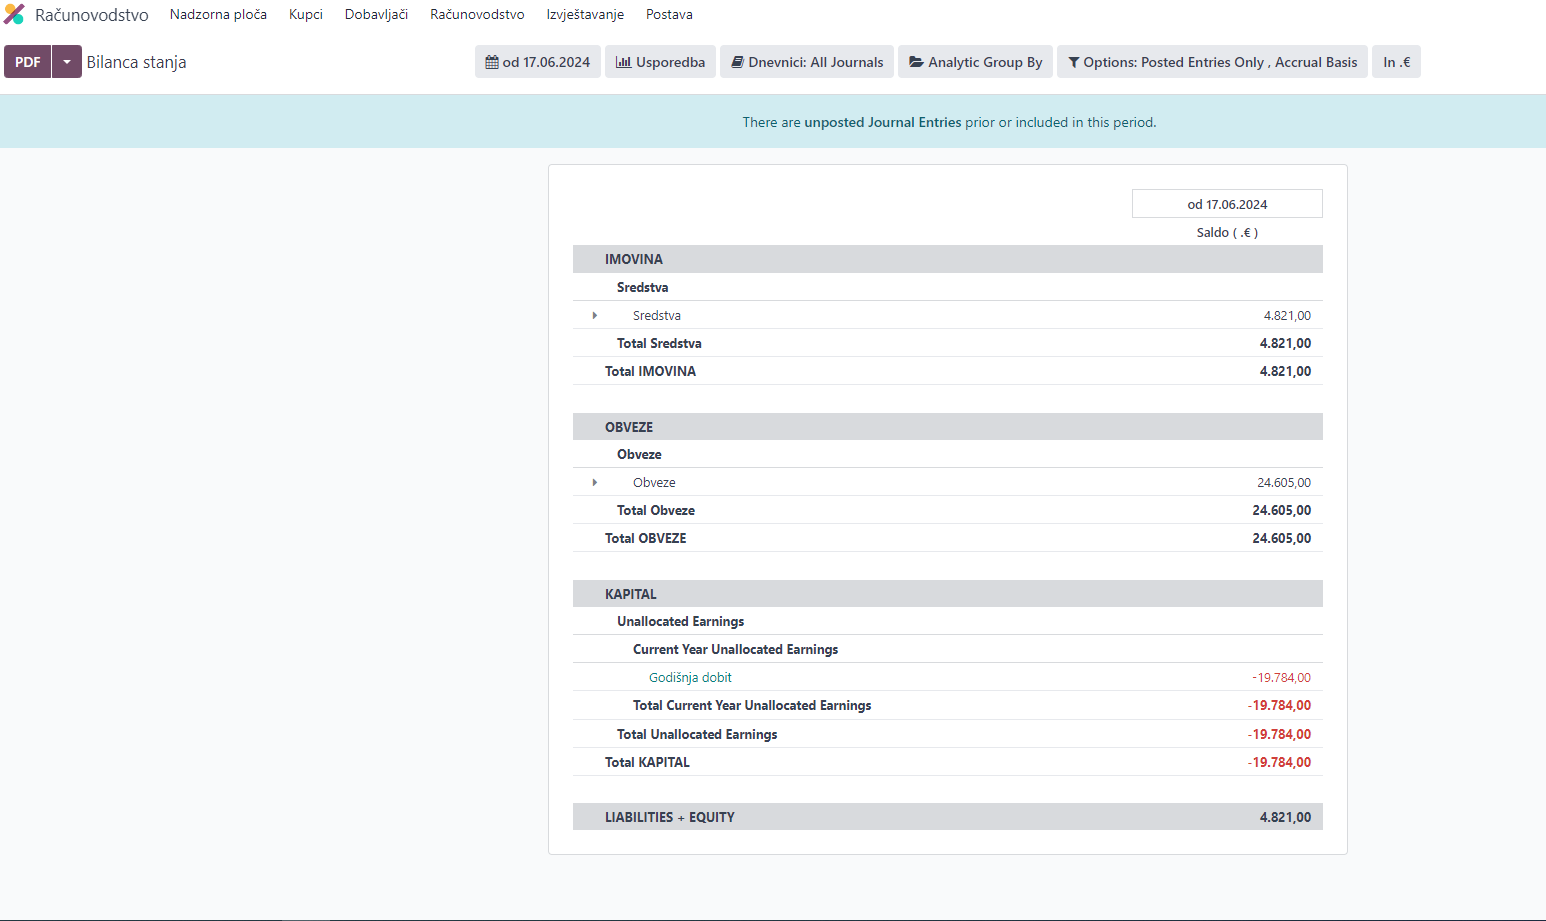Open the Dobavljači menu

[376, 14]
